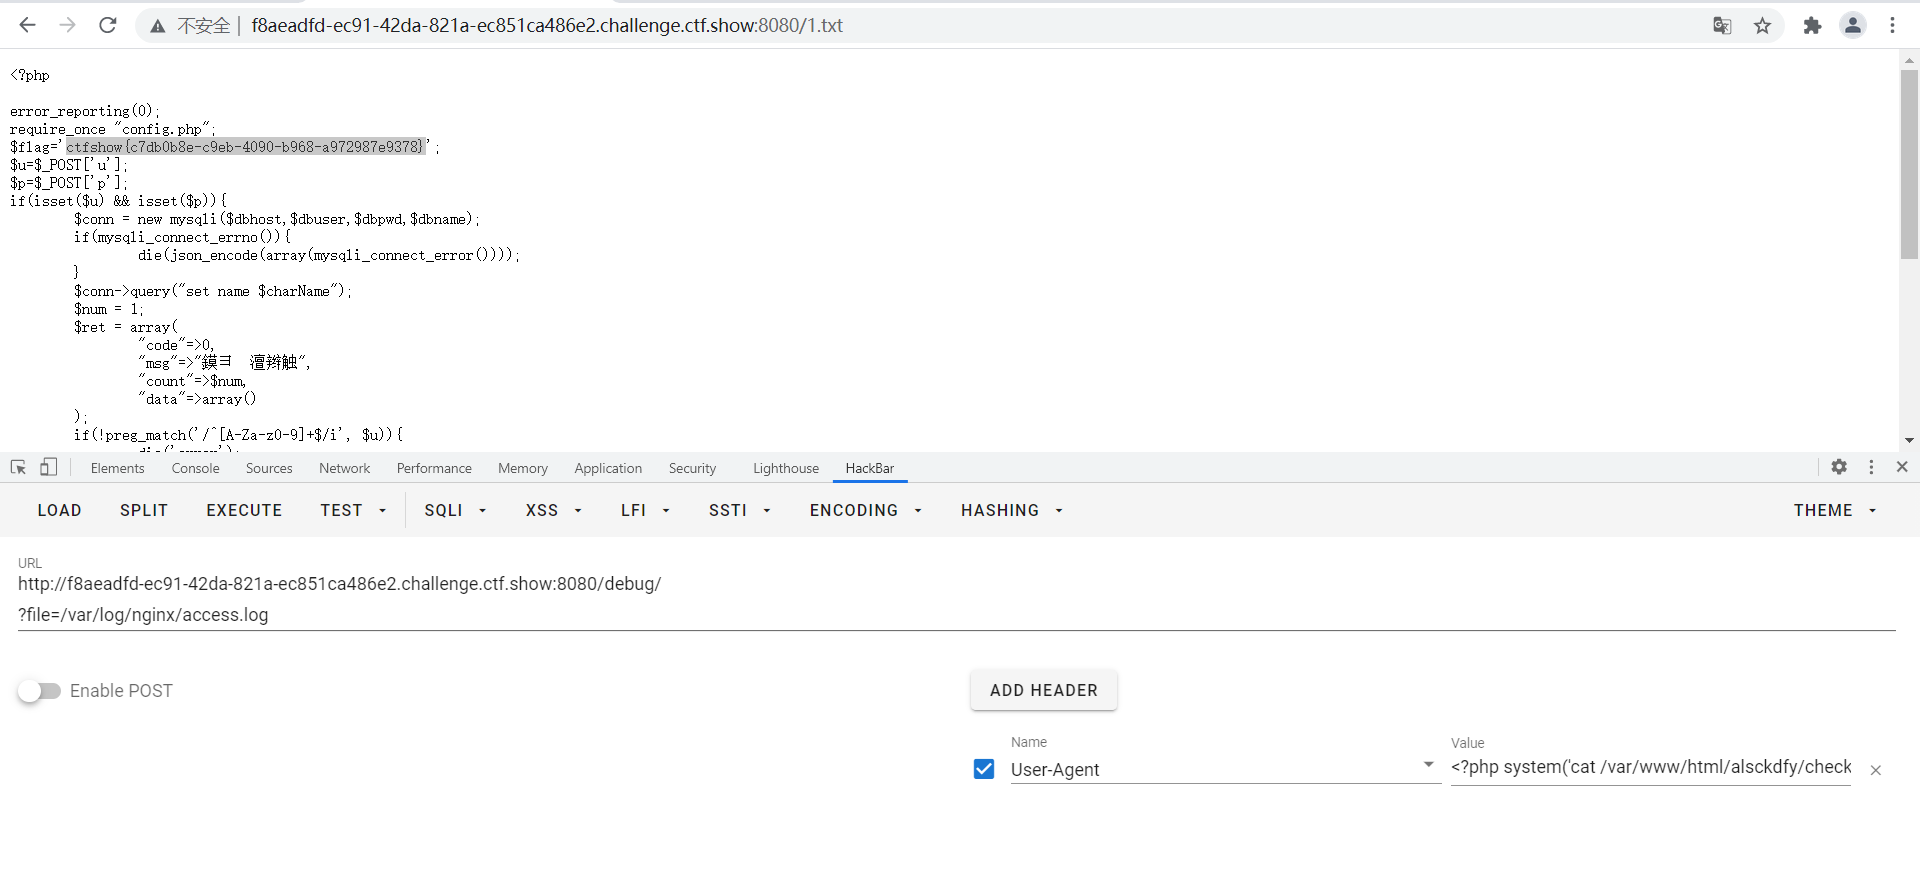This screenshot has width=1920, height=880.
Task: Click the scrollbar down arrow
Action: pos(1909,440)
